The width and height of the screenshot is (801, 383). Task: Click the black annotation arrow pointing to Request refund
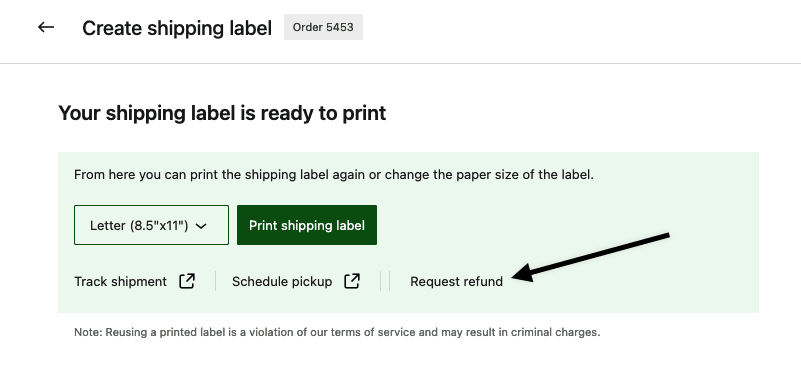pyautogui.click(x=591, y=257)
